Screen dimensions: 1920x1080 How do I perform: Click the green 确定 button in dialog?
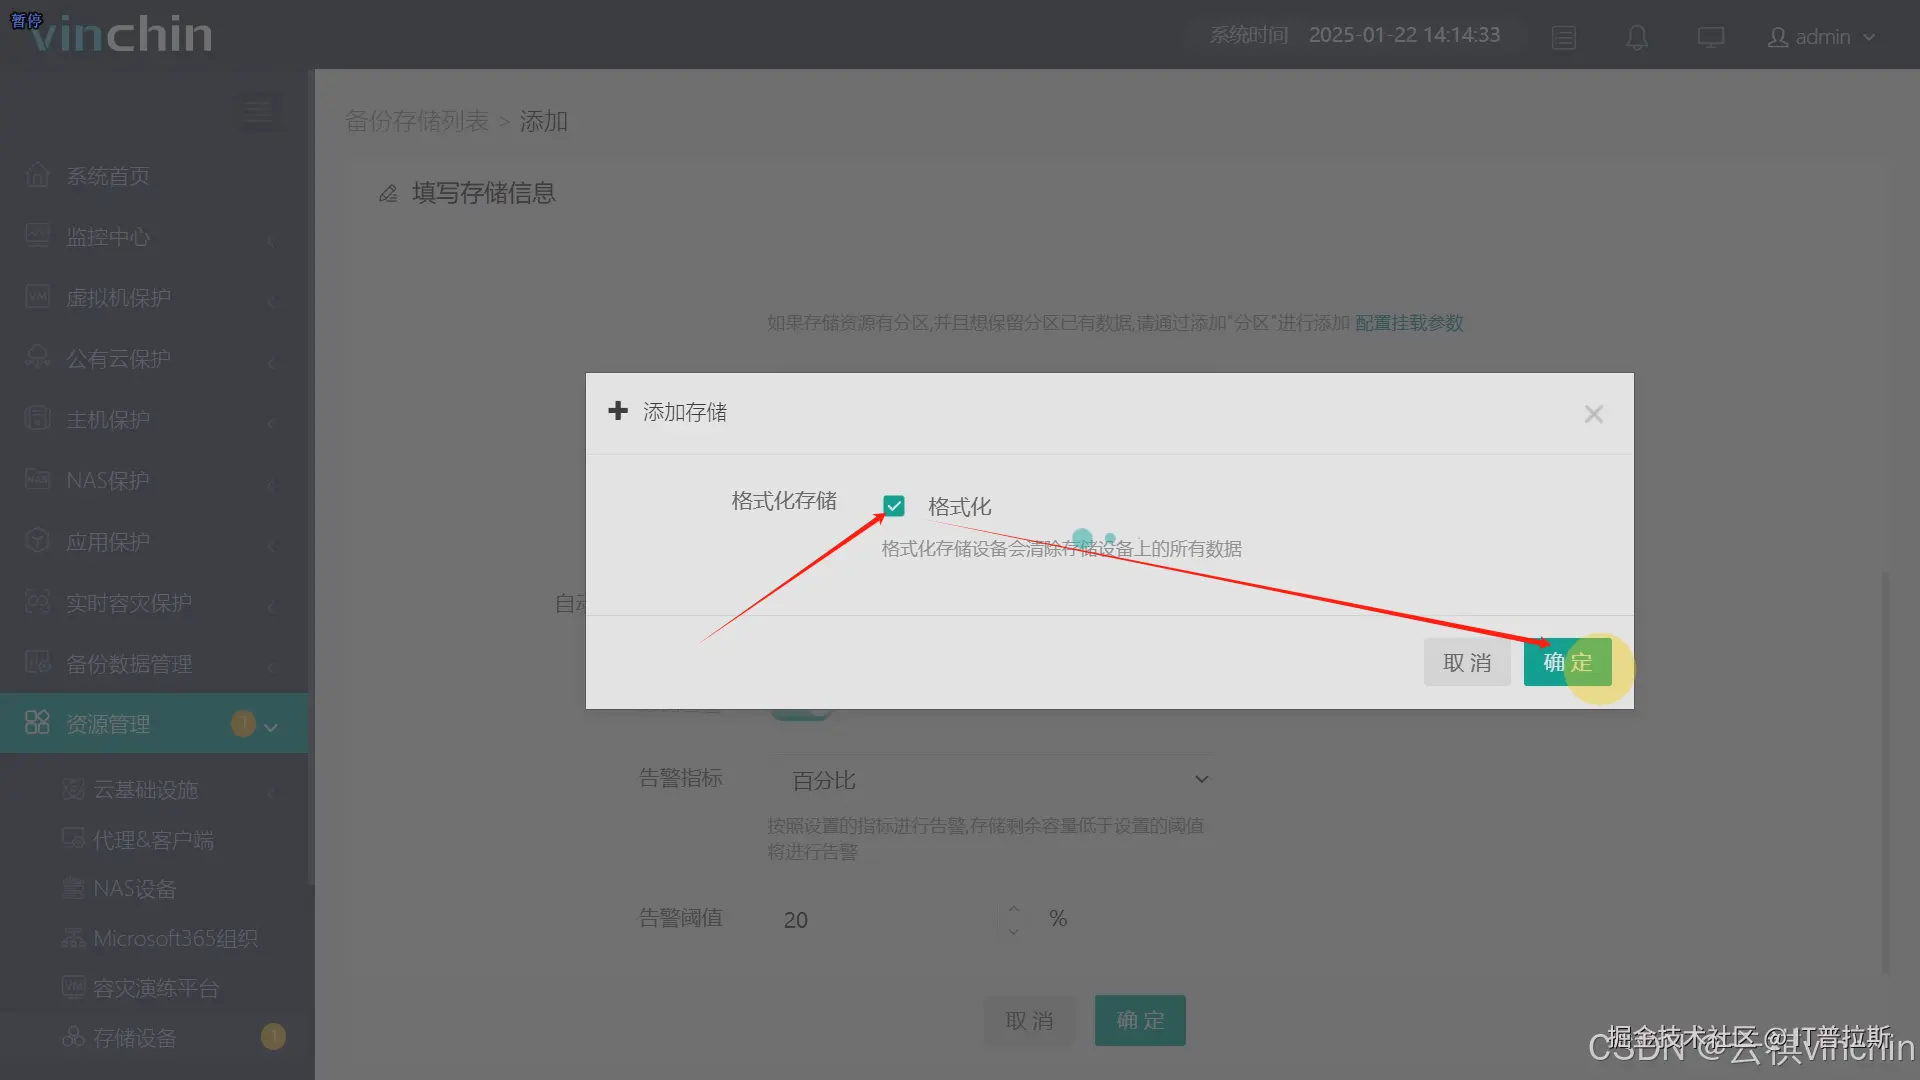point(1567,662)
